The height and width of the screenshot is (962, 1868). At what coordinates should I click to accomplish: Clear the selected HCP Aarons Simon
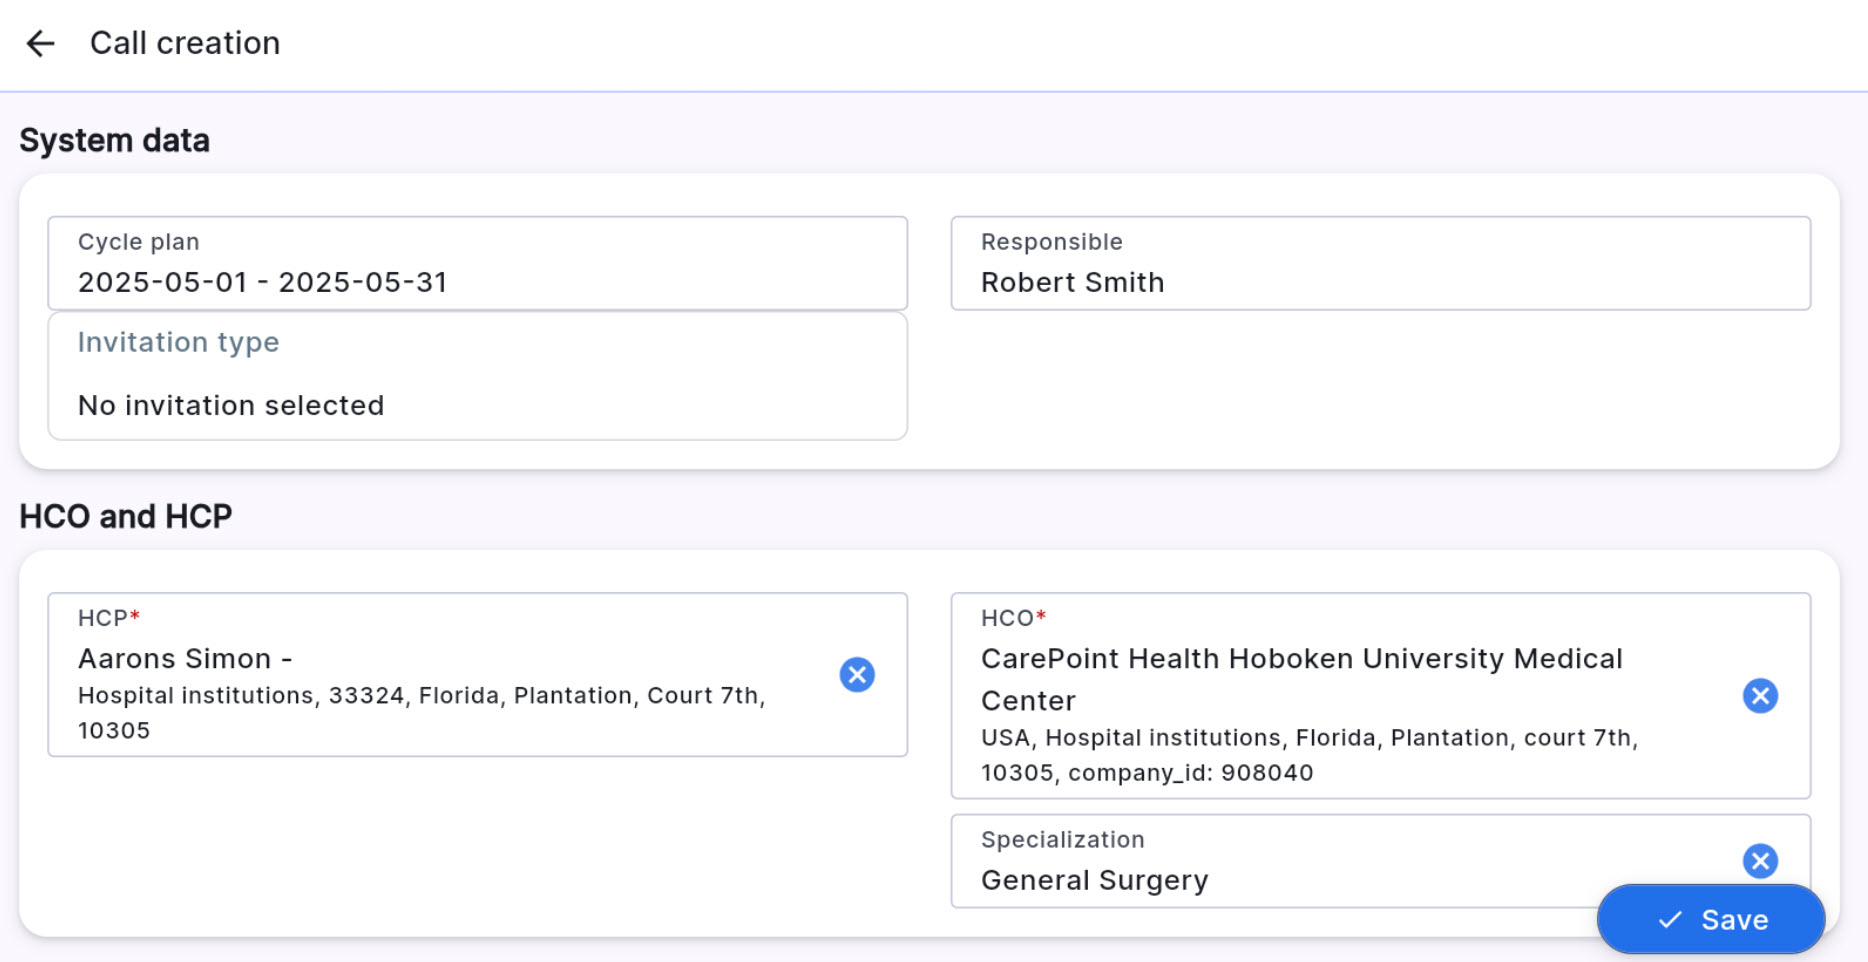point(857,675)
